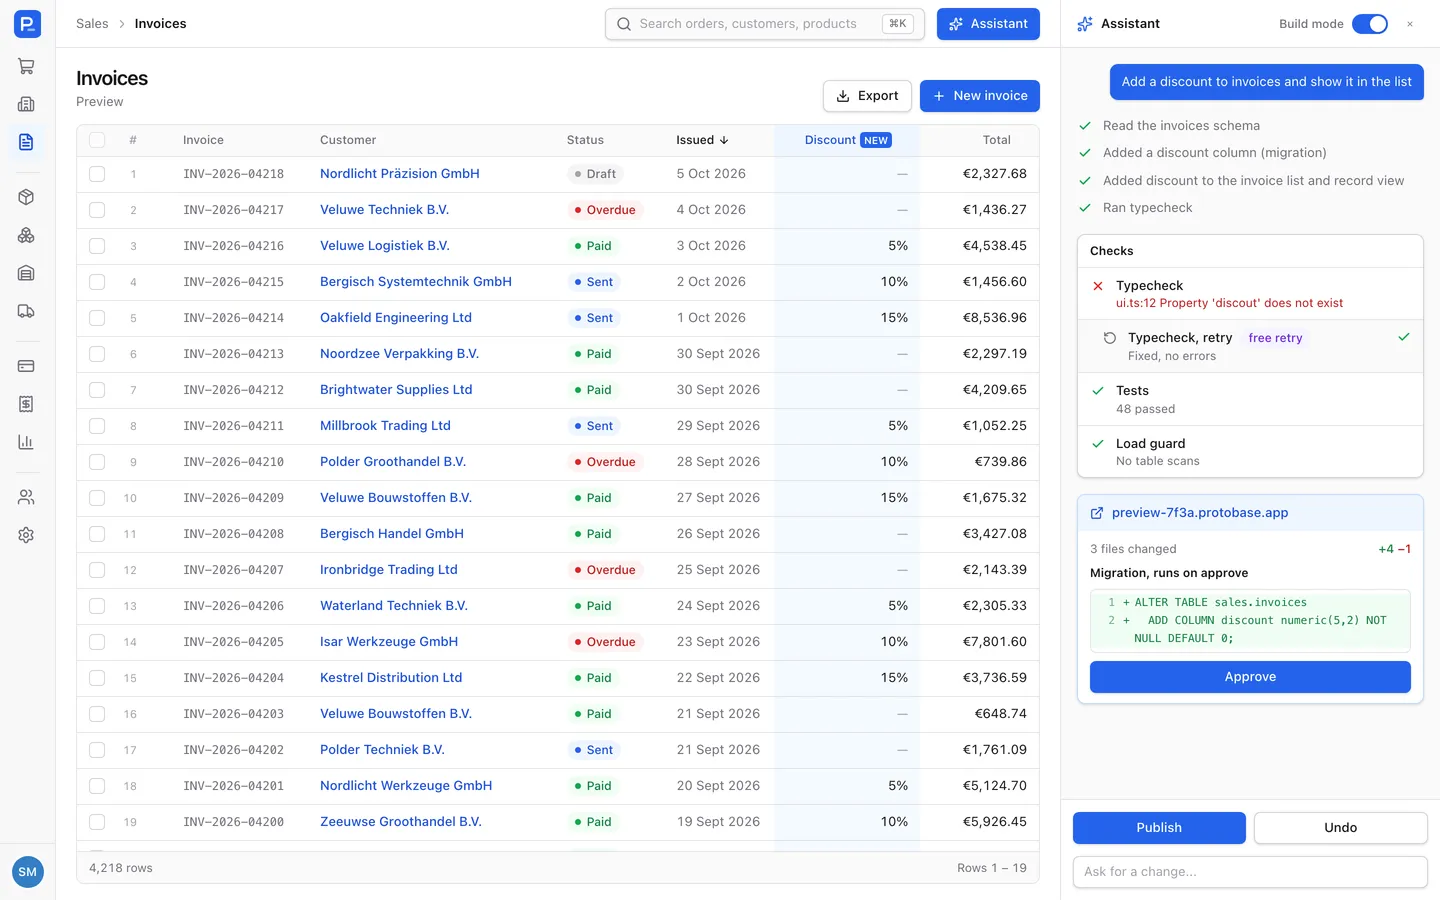
Task: Open the credit card payments icon in sidebar
Action: point(27,366)
